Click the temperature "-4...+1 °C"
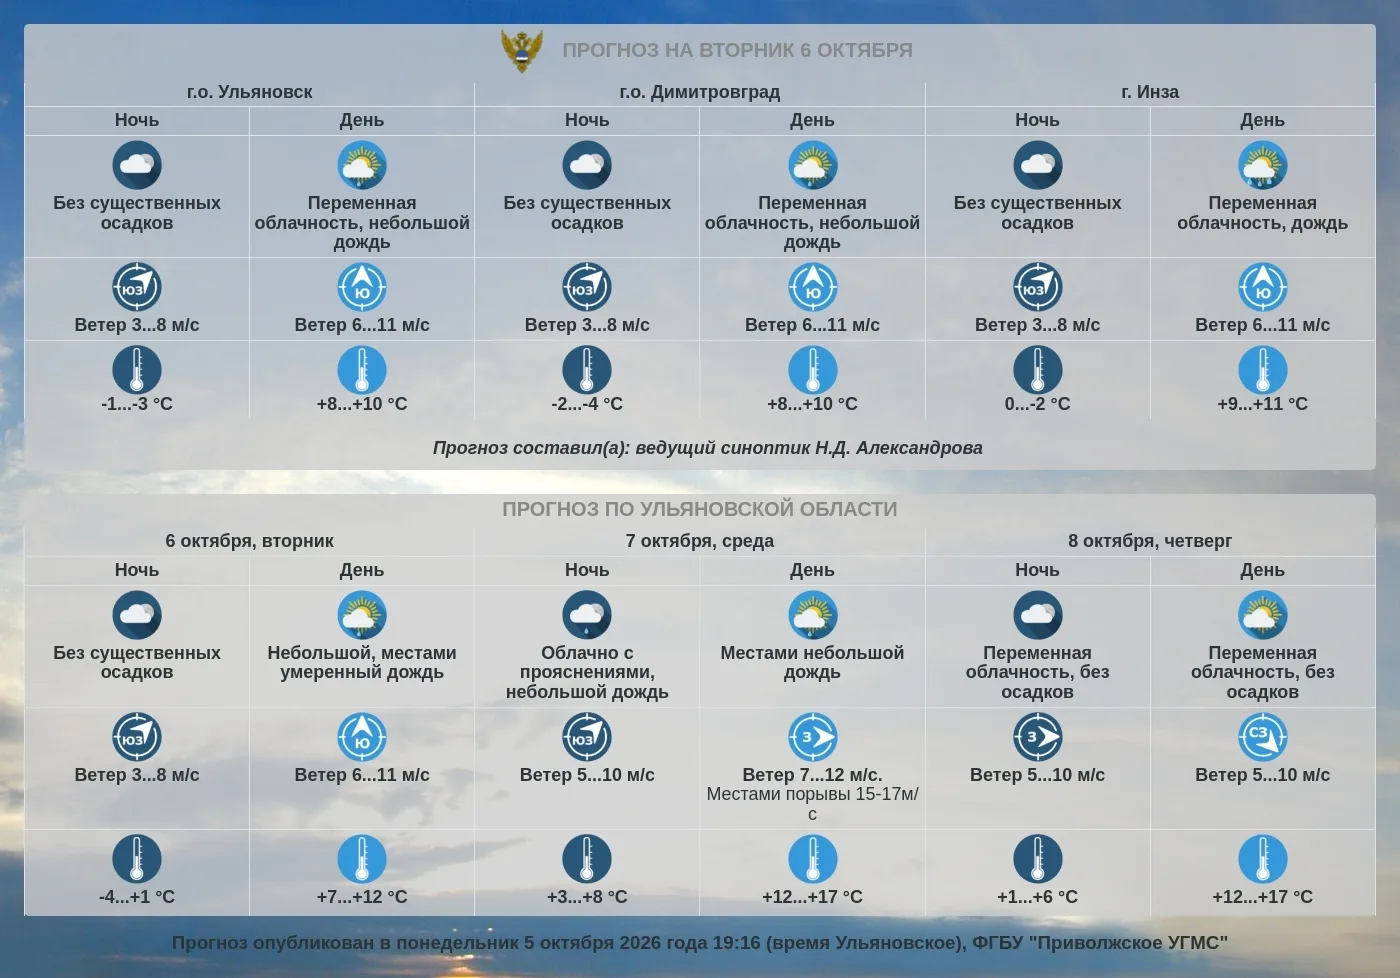The height and width of the screenshot is (978, 1400). coord(137,897)
